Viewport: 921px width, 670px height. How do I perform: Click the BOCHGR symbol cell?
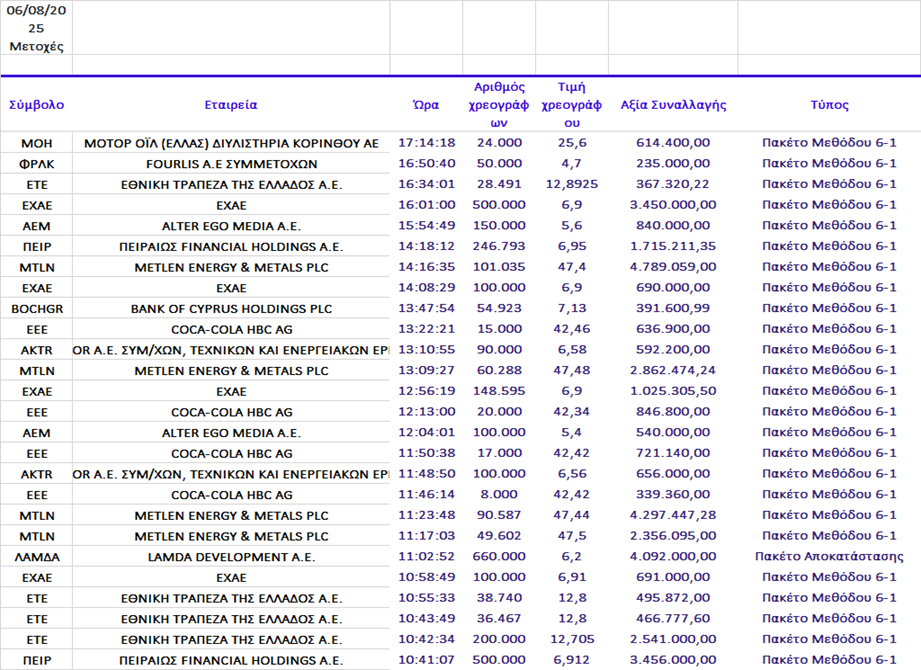[x=36, y=309]
